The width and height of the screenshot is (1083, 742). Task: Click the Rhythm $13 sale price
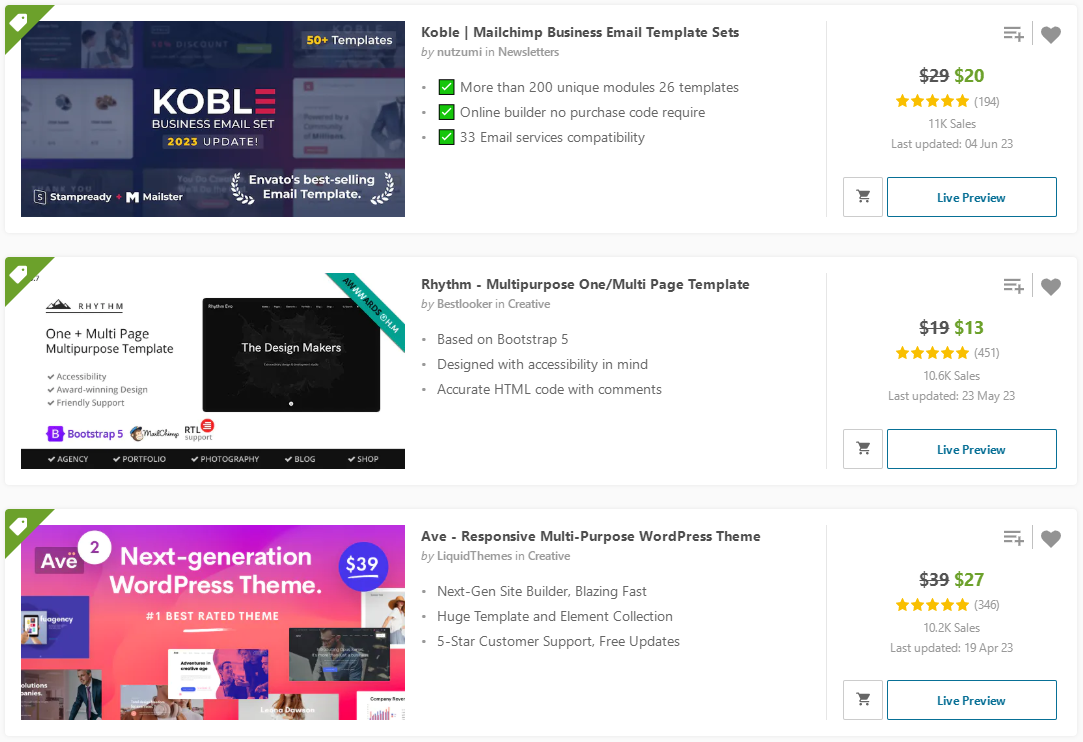[x=969, y=327]
